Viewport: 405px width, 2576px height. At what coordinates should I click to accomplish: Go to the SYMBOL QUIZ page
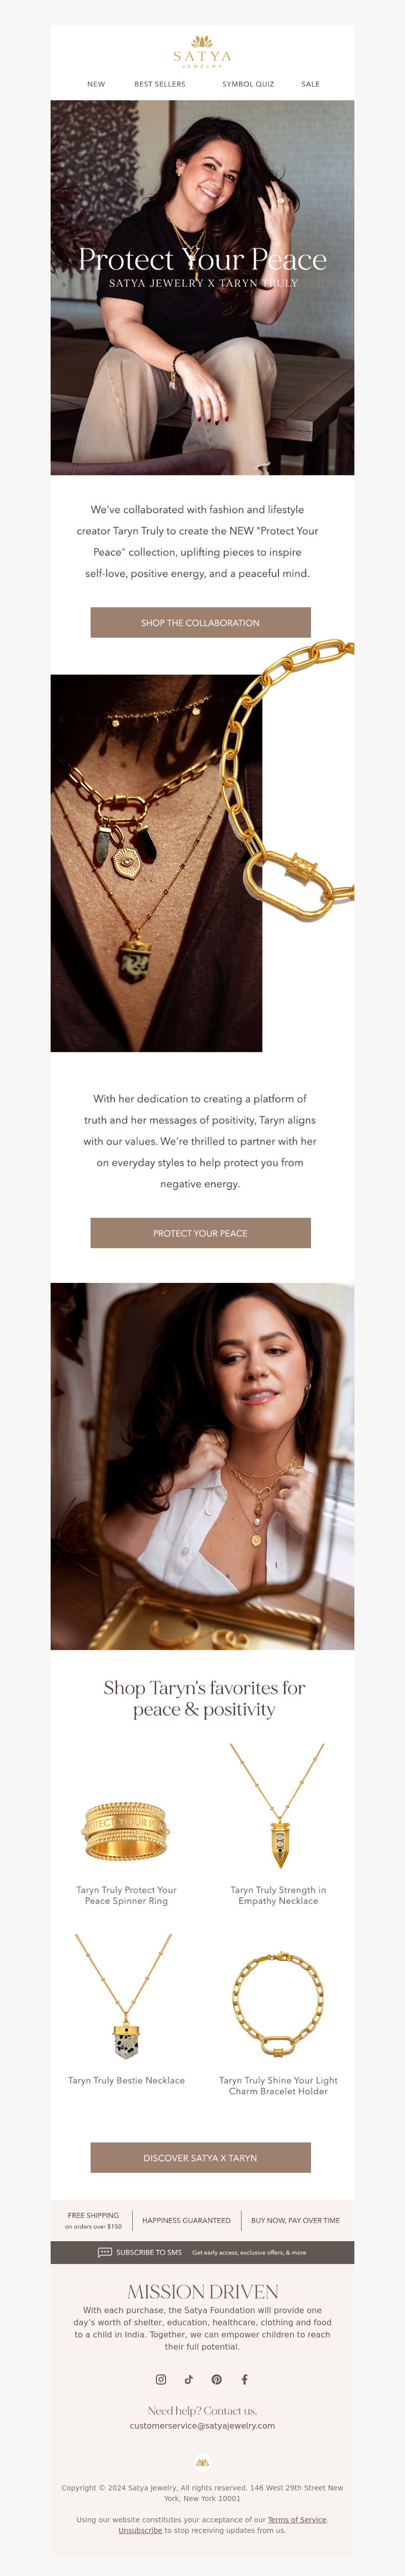coord(248,84)
